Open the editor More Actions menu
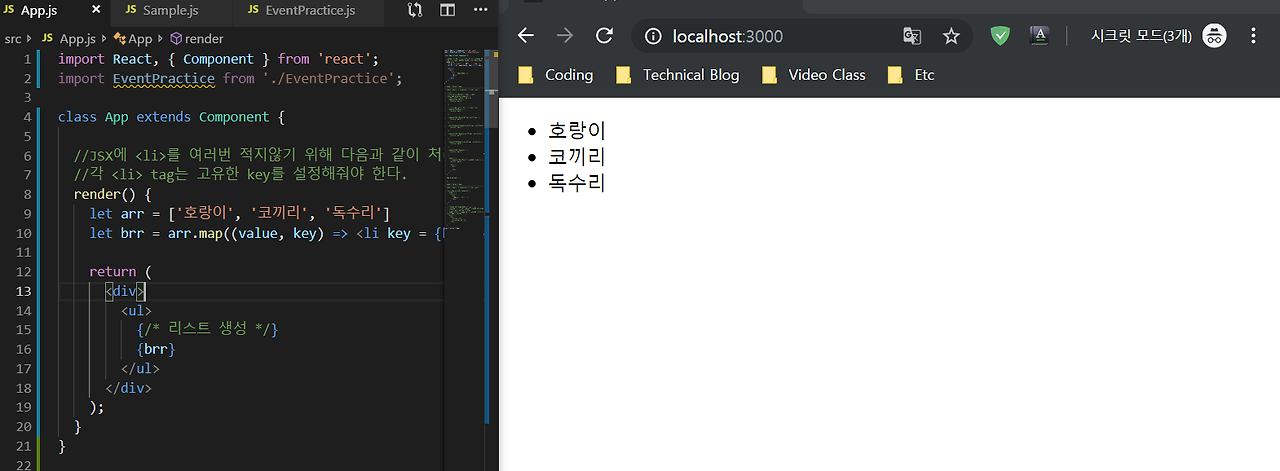 480,10
